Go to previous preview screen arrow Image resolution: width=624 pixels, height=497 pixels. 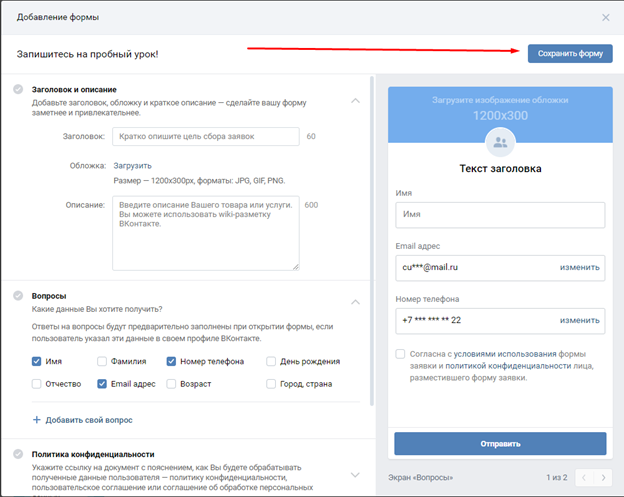[584, 478]
